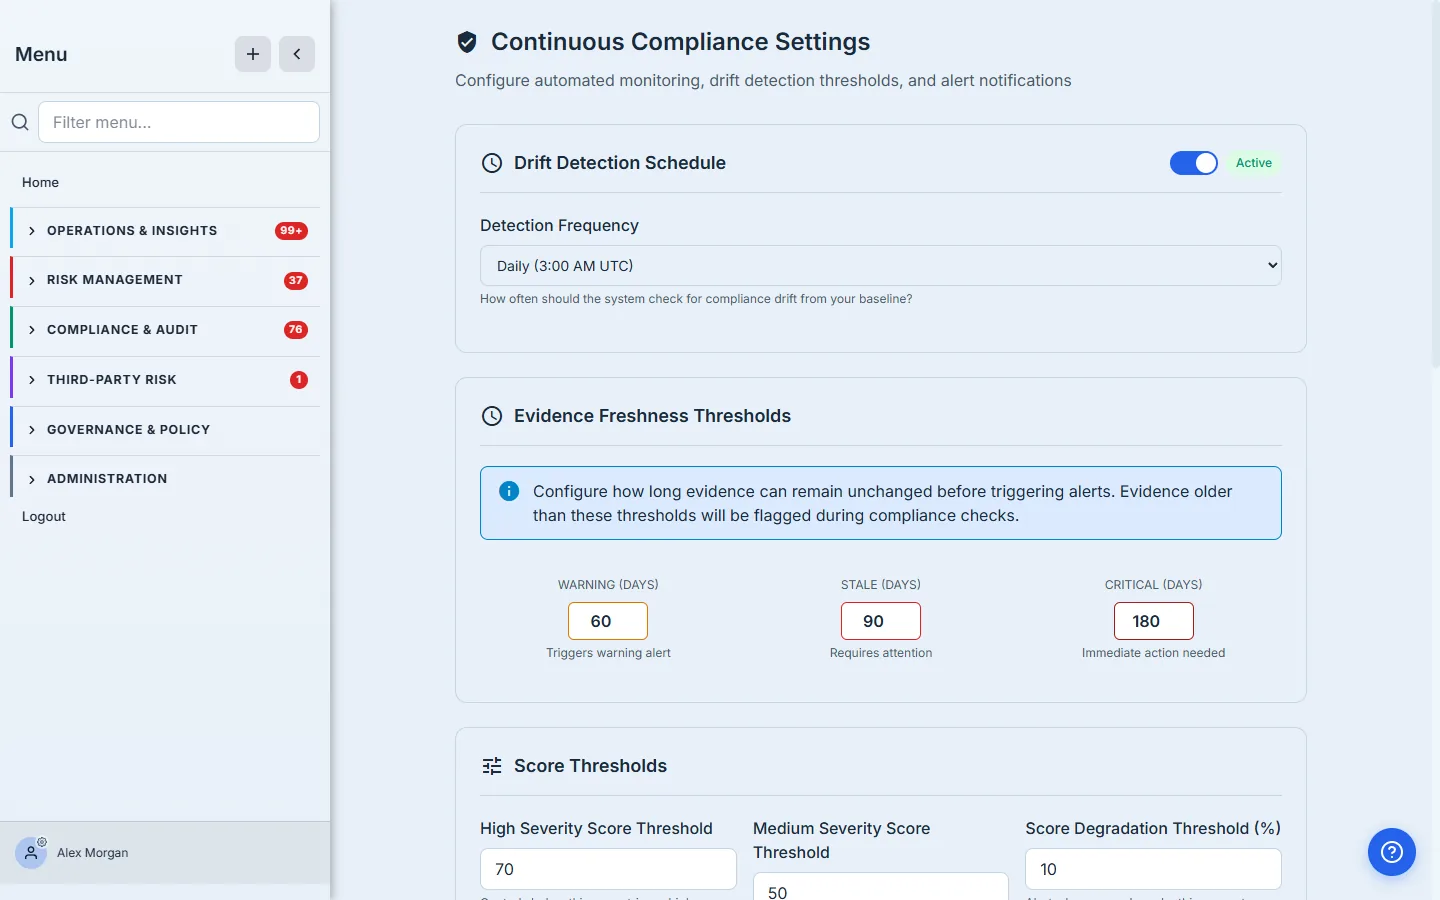
Task: Open the COMPLIANCE & AUDIT menu section
Action: [x=166, y=330]
